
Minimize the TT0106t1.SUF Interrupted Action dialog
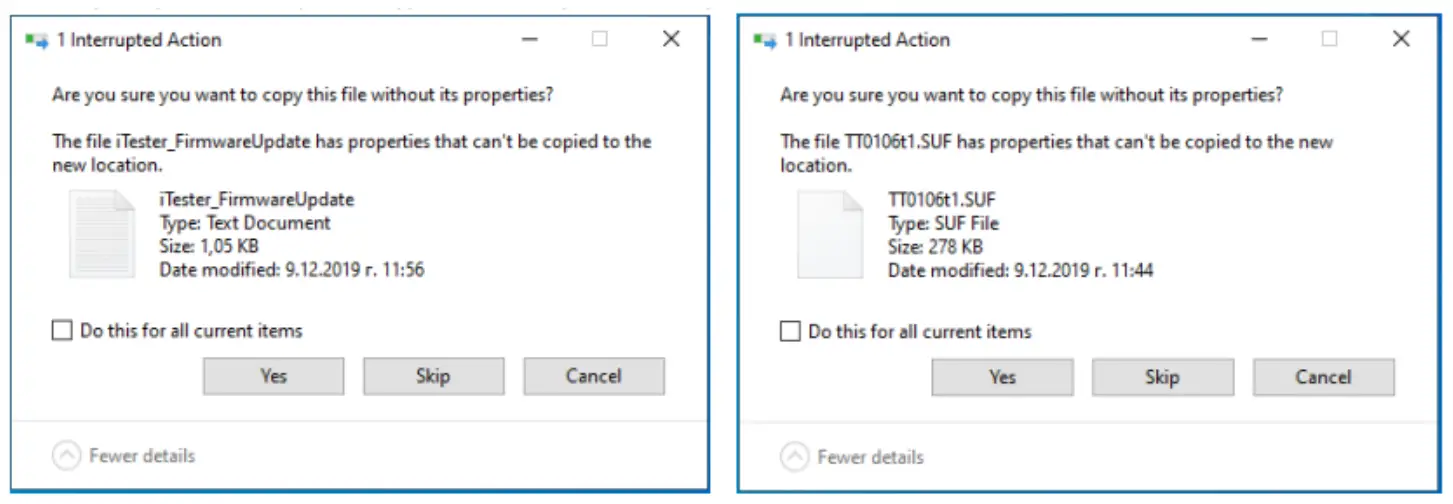[x=1257, y=39]
